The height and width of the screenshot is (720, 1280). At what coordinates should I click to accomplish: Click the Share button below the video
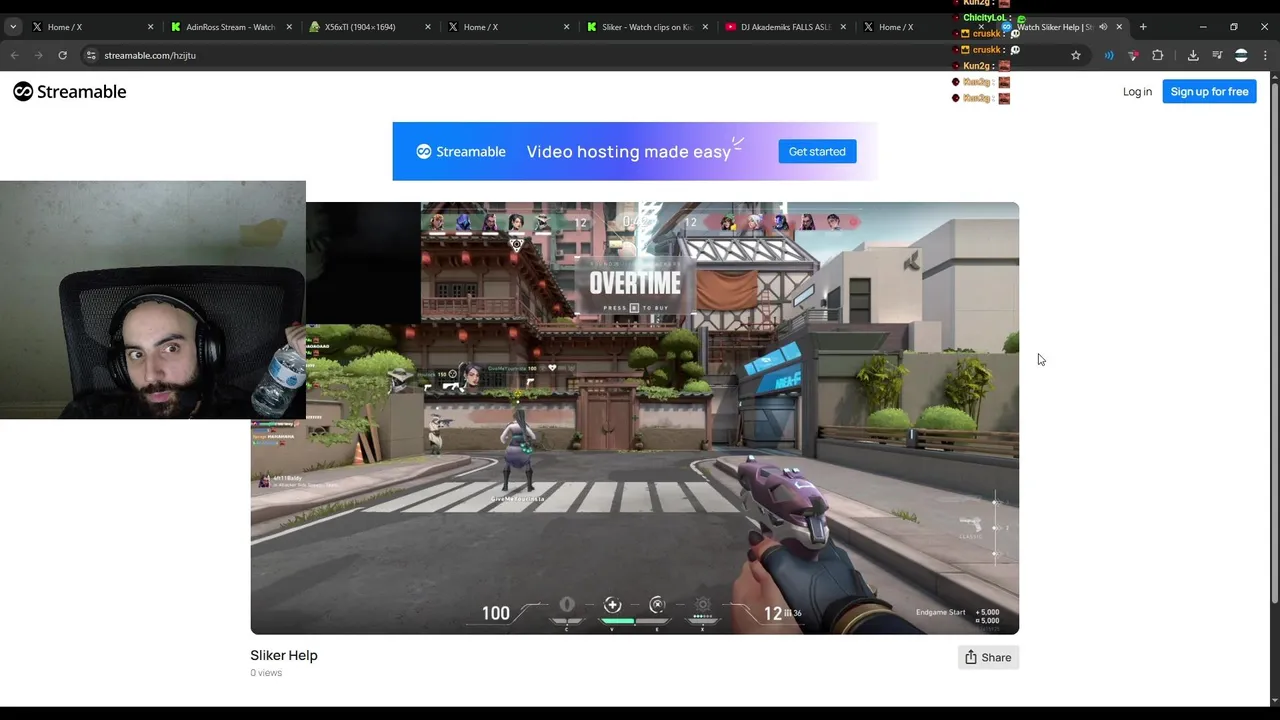(x=988, y=657)
